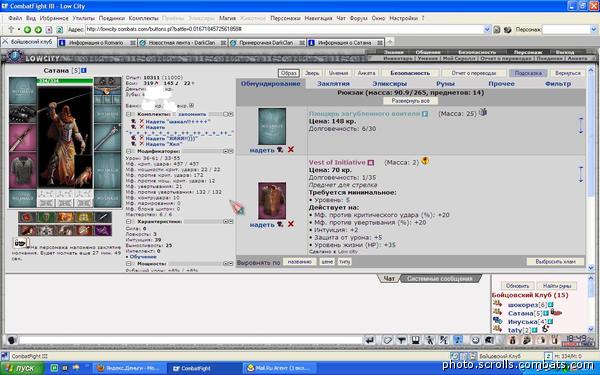Viewport: 600px width, 375px height.
Task: Click the Выбросить хлам button
Action: 556,262
